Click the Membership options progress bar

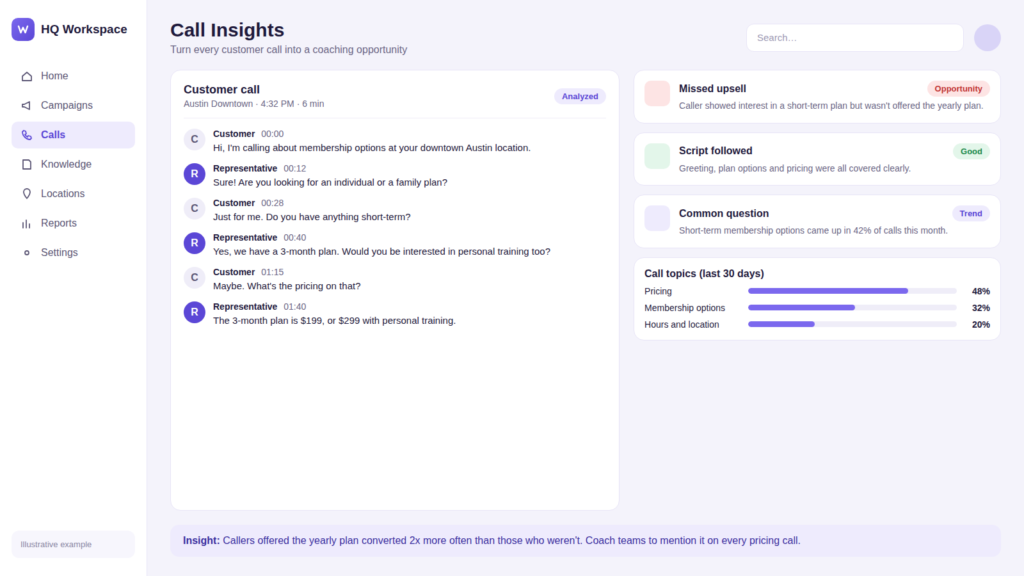852,308
